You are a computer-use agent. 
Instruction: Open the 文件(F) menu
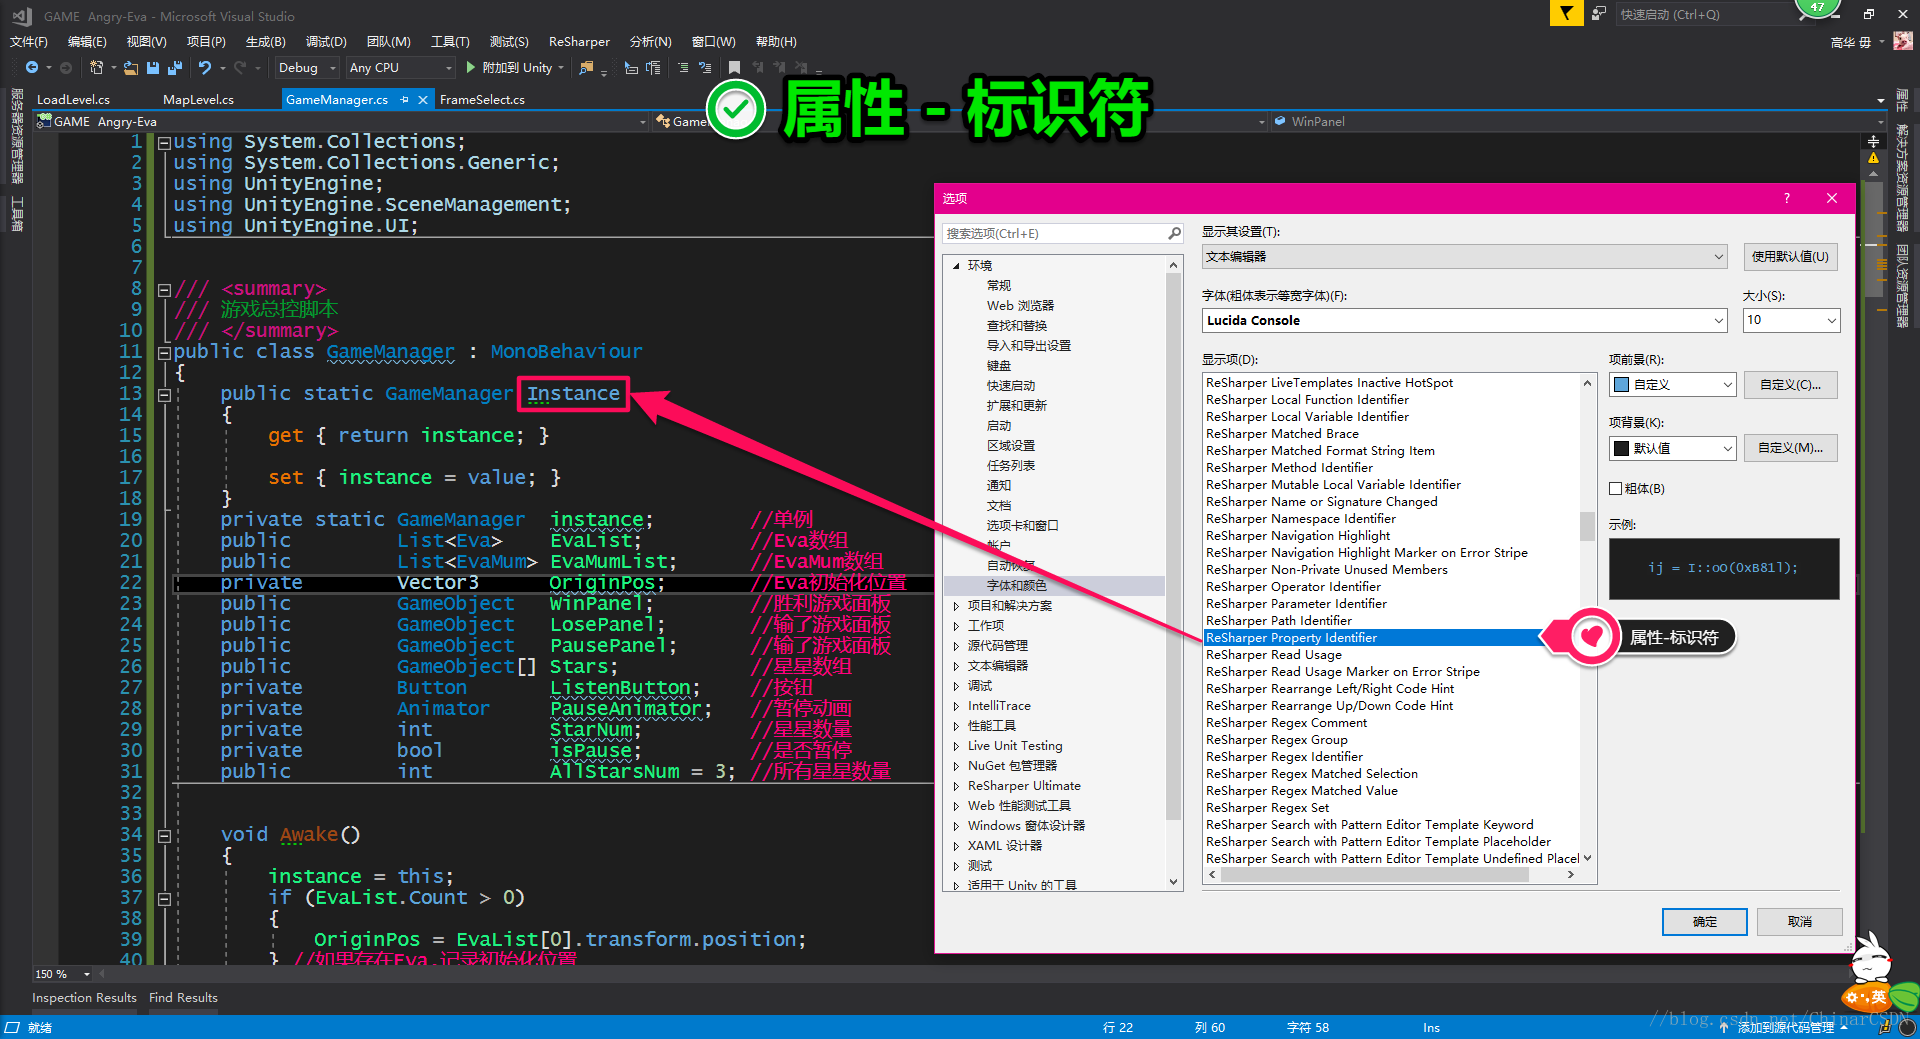[x=29, y=41]
